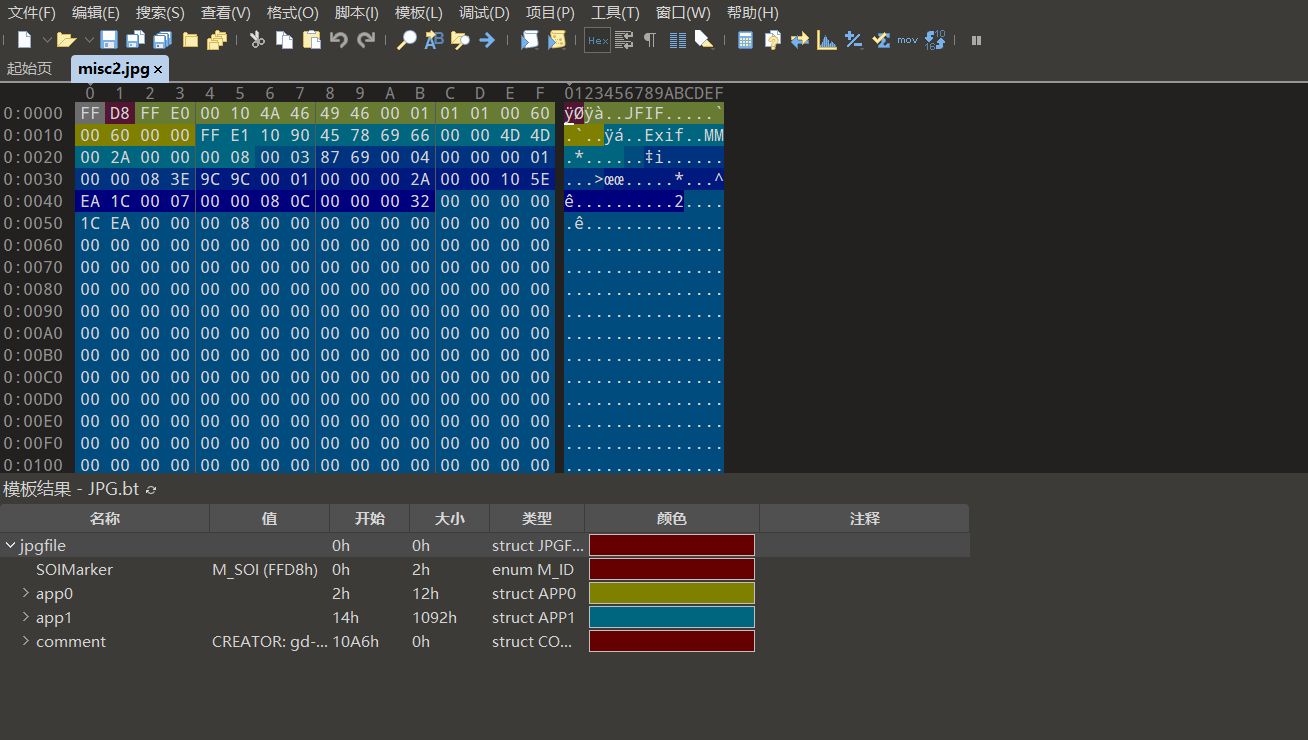Viewport: 1308px width, 740px height.
Task: Open the Calculator icon
Action: point(745,40)
